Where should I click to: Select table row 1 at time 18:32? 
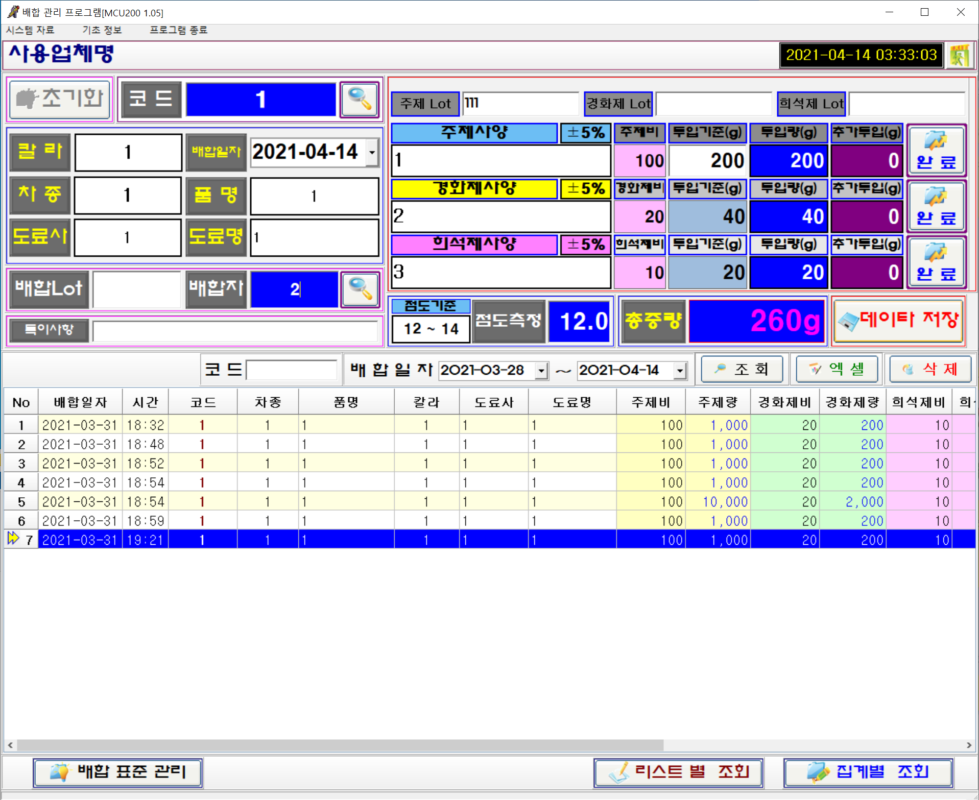[490, 425]
